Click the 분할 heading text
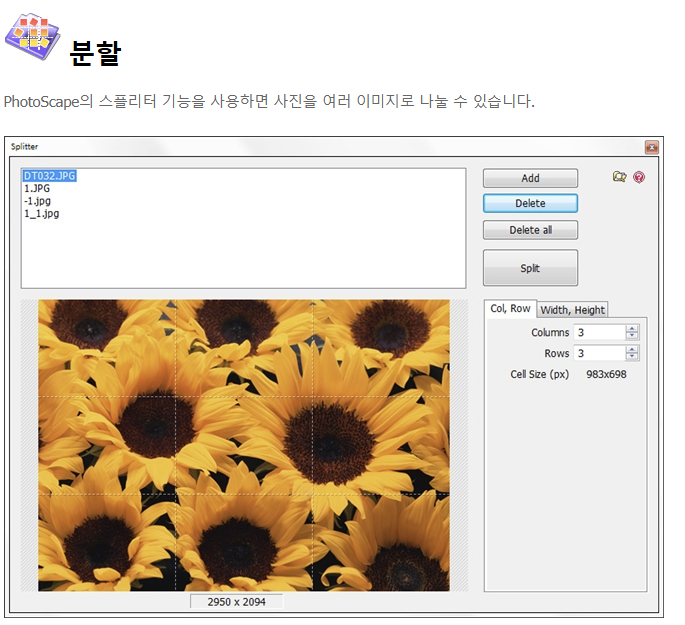This screenshot has height=625, width=685. [95, 53]
